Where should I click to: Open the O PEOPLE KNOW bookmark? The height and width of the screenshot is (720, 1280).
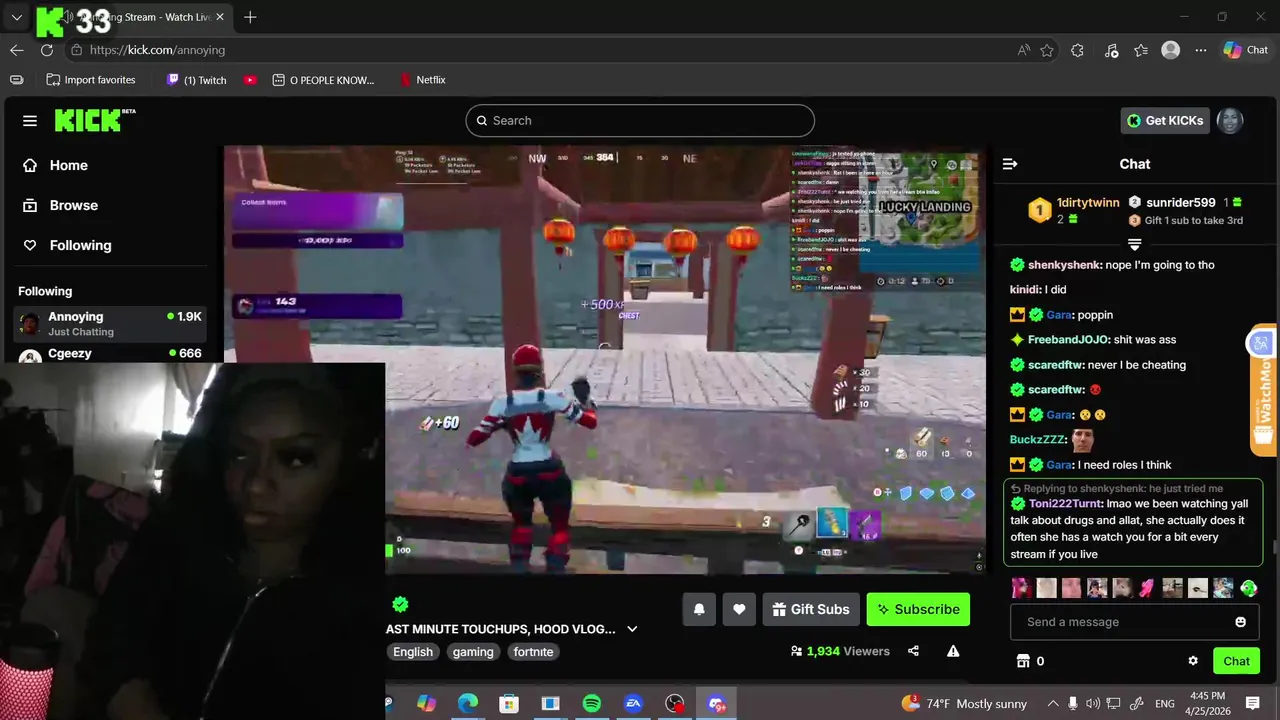point(323,80)
